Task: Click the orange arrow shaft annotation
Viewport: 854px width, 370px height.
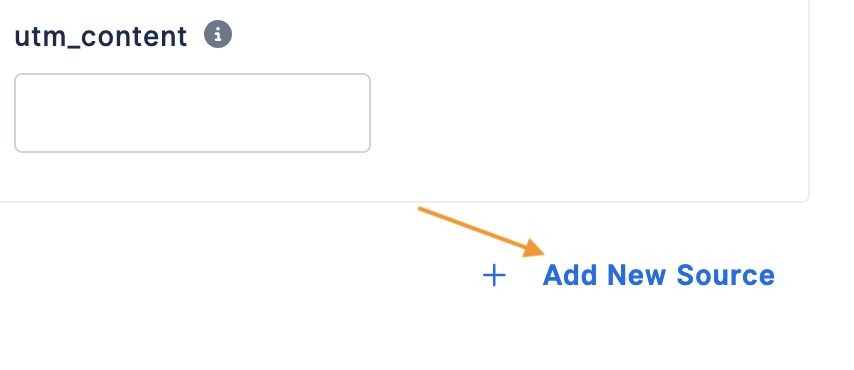Action: (x=471, y=227)
